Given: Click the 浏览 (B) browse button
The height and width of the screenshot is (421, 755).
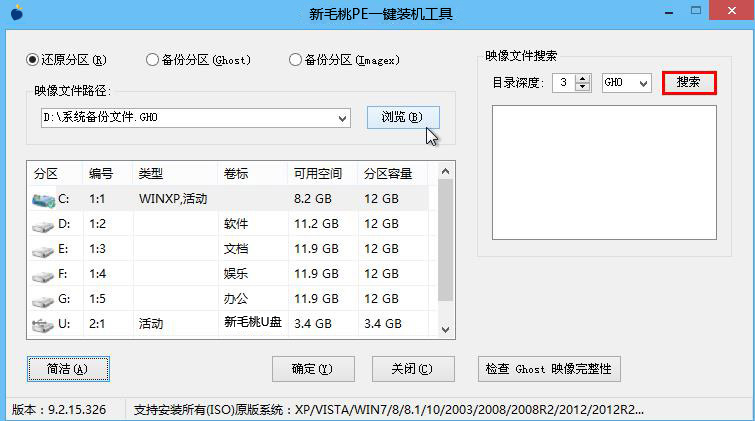Looking at the screenshot, I should coord(403,117).
